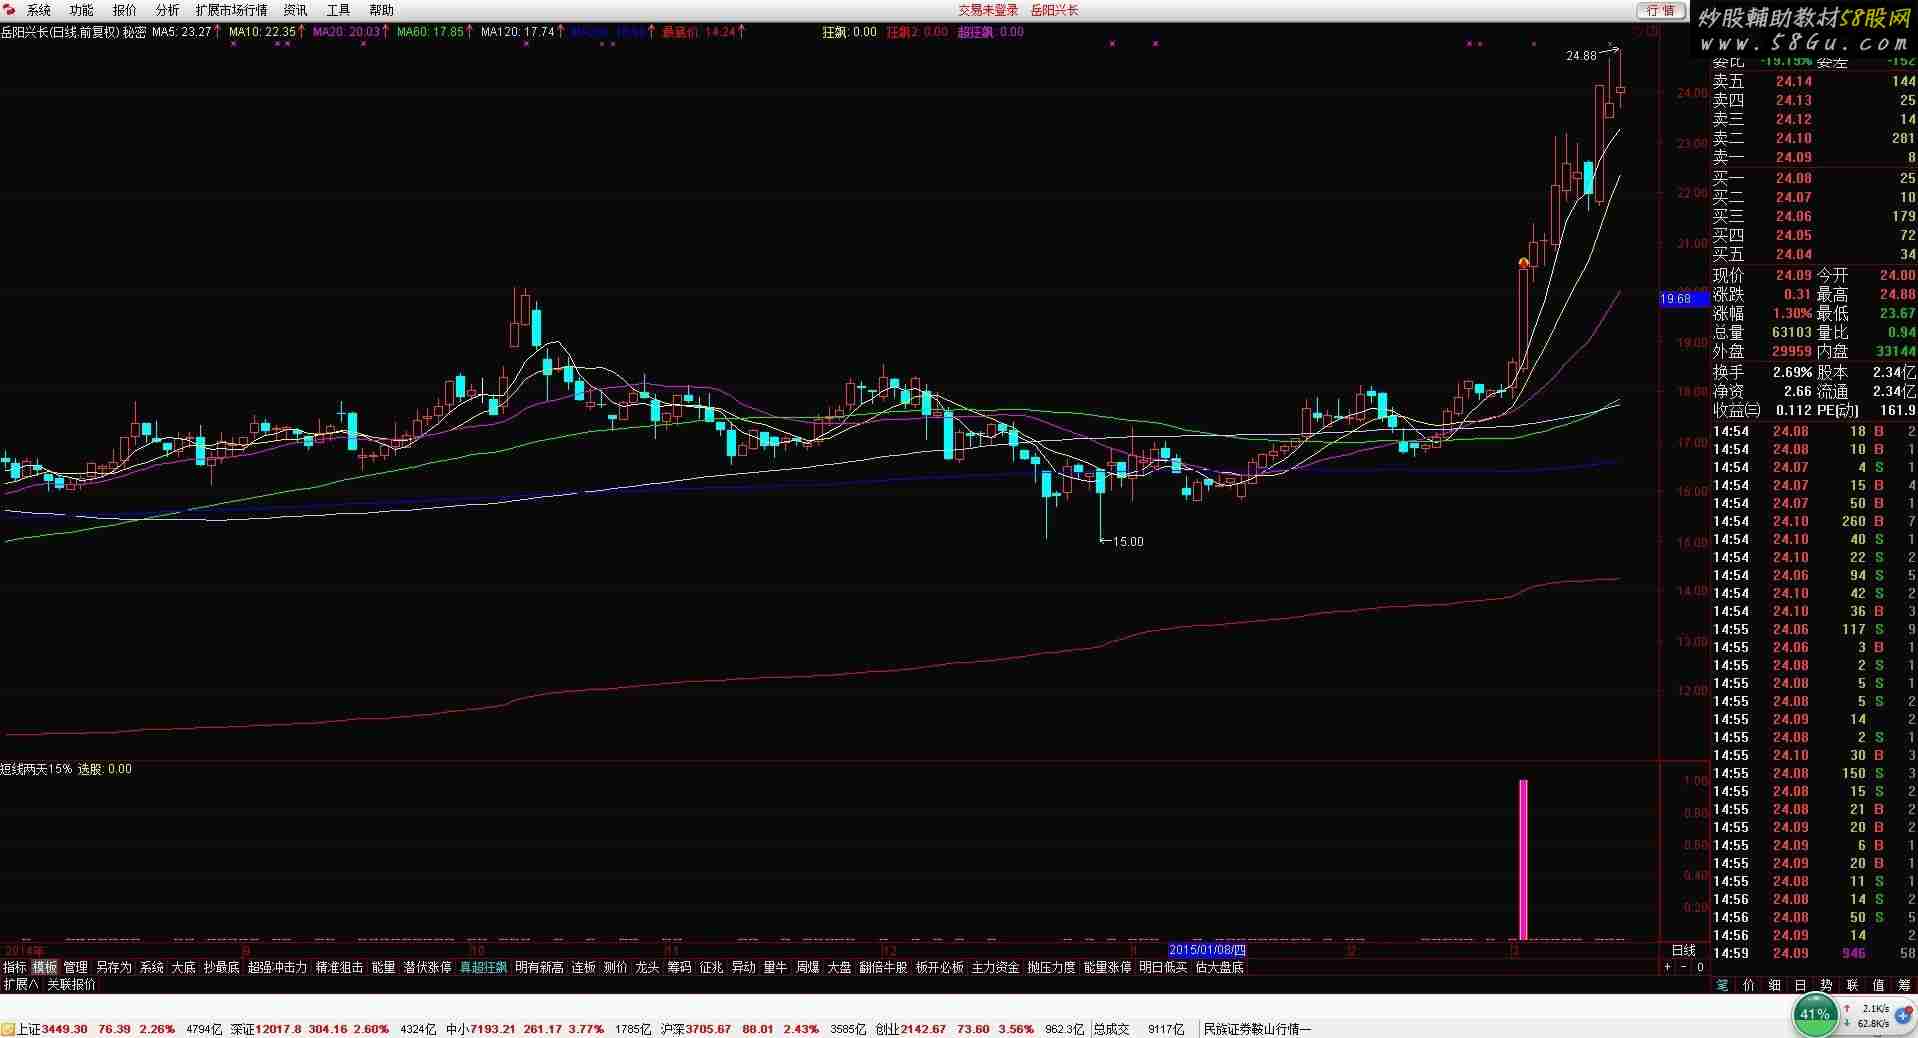
Task: Toggle the 行情 quote mode button
Action: 1660,10
